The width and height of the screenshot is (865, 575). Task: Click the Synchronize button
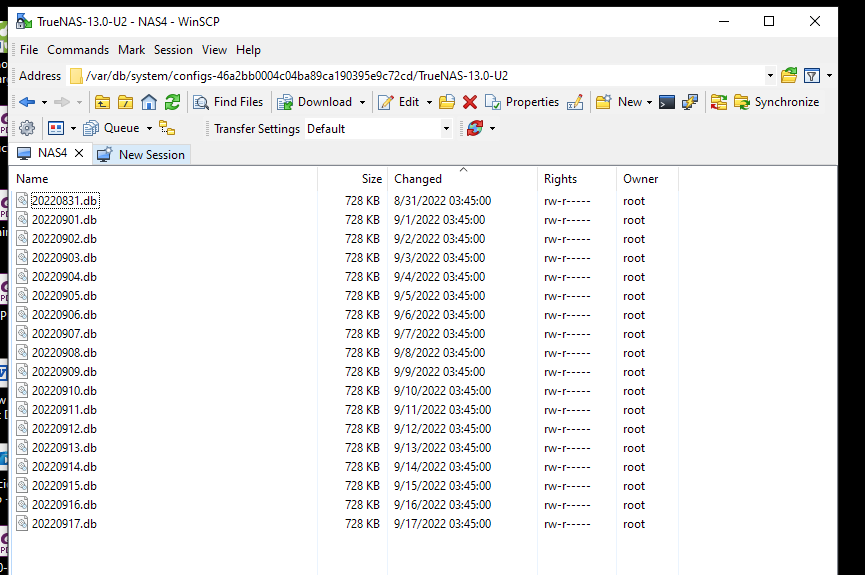(777, 102)
